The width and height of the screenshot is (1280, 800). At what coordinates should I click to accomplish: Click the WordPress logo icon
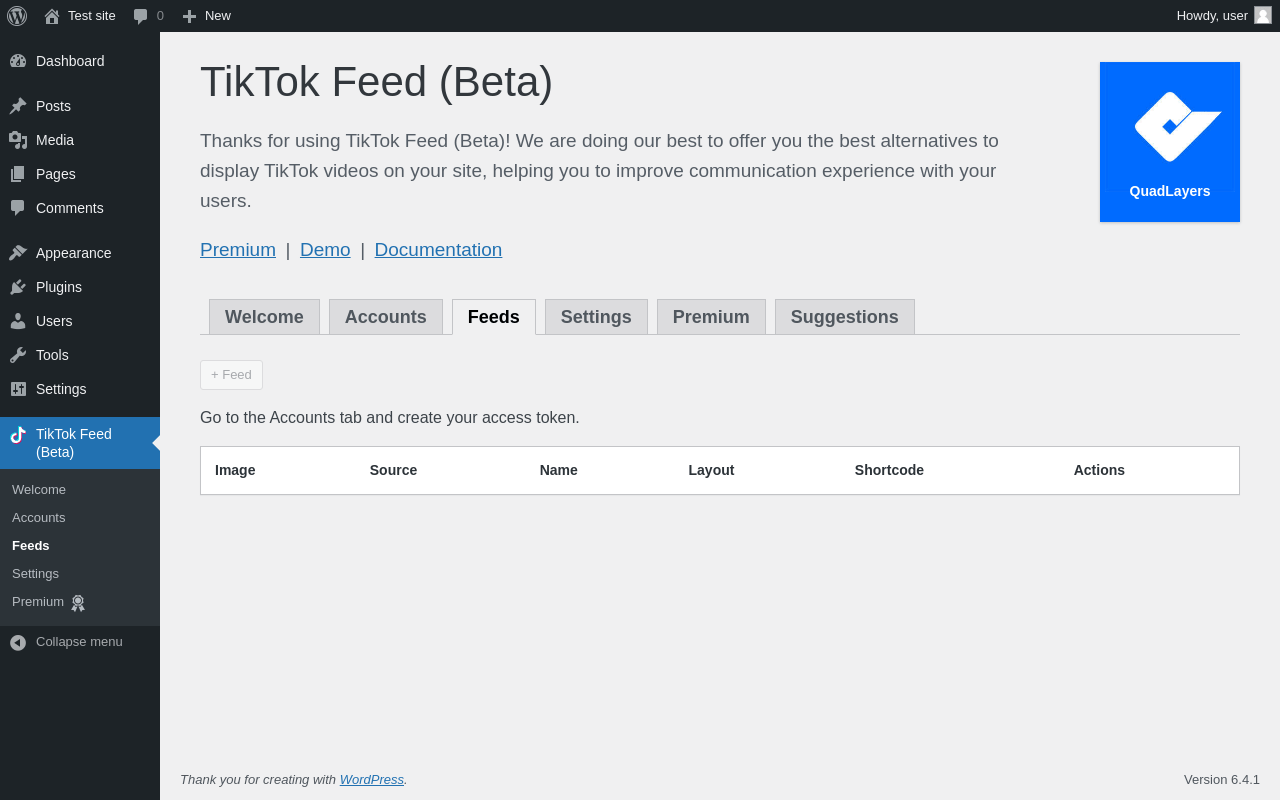coord(17,16)
